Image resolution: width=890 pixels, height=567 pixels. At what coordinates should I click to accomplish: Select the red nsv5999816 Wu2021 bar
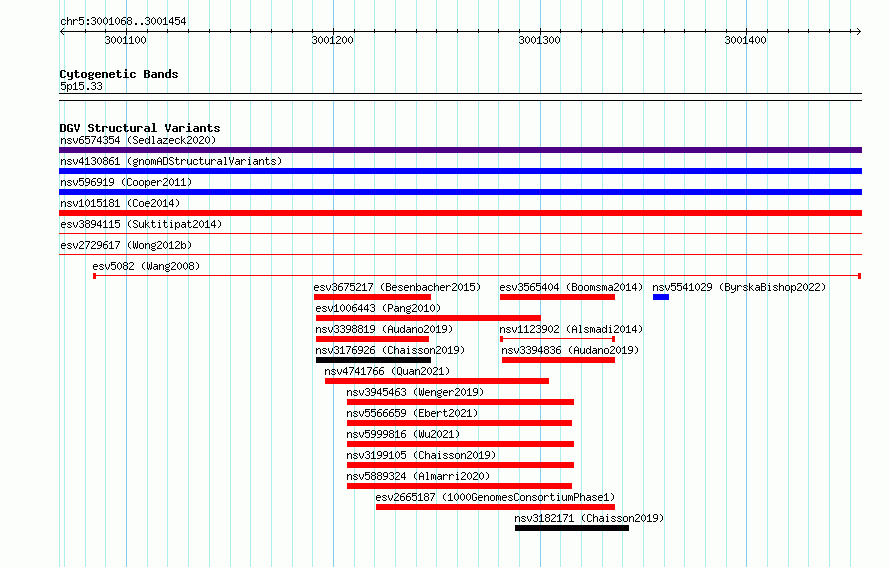coord(460,444)
